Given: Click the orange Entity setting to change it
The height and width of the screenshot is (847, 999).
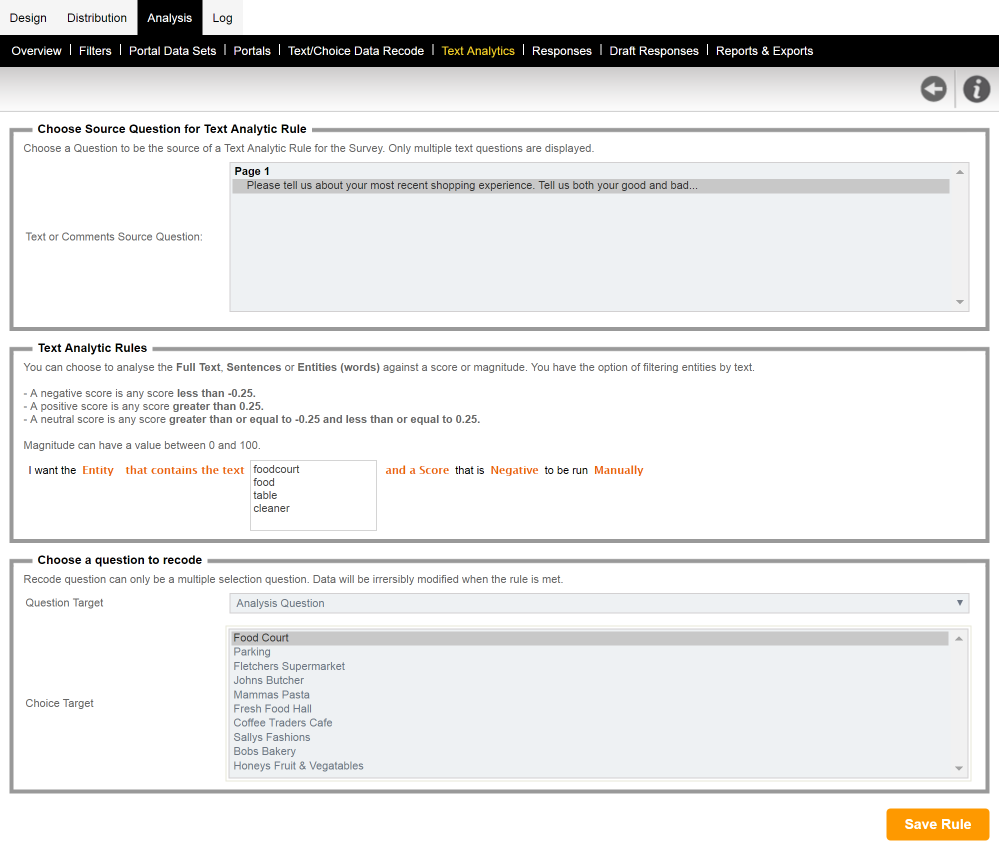Looking at the screenshot, I should tap(98, 470).
